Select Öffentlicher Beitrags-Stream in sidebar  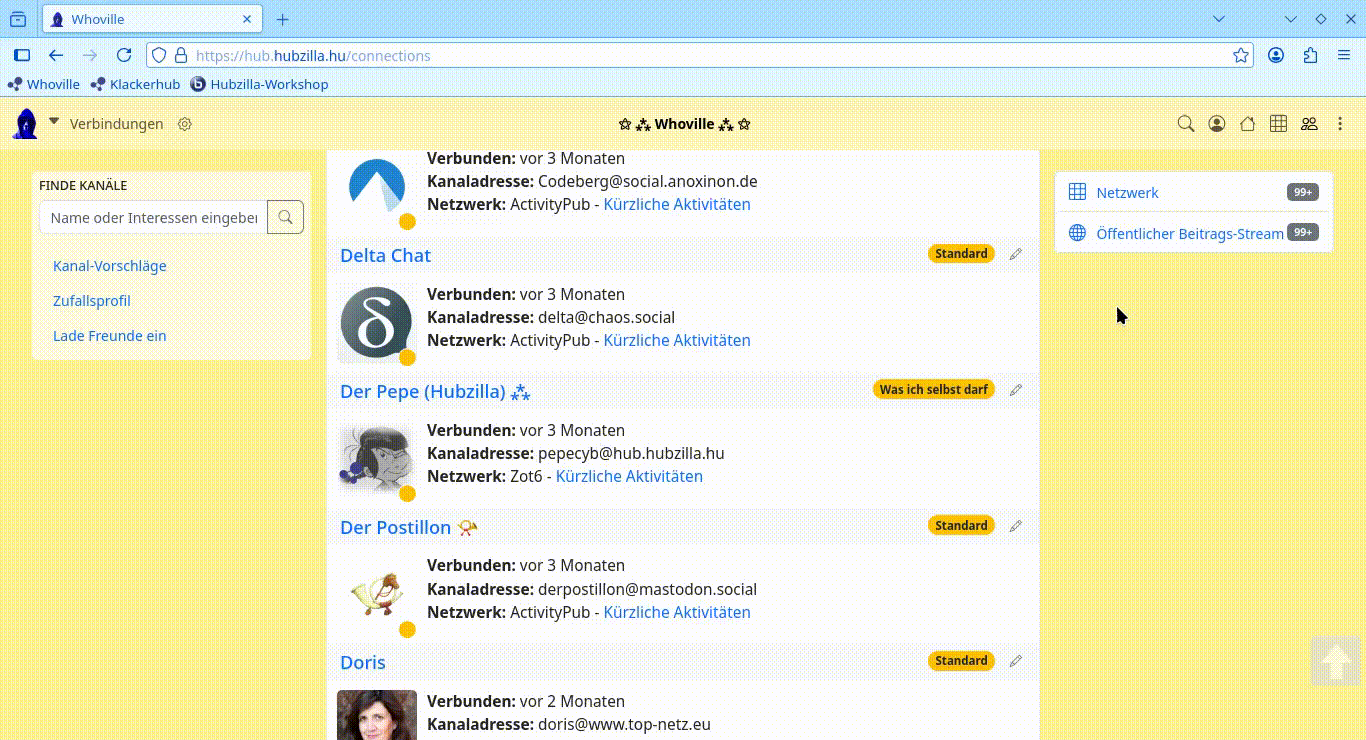1189,234
